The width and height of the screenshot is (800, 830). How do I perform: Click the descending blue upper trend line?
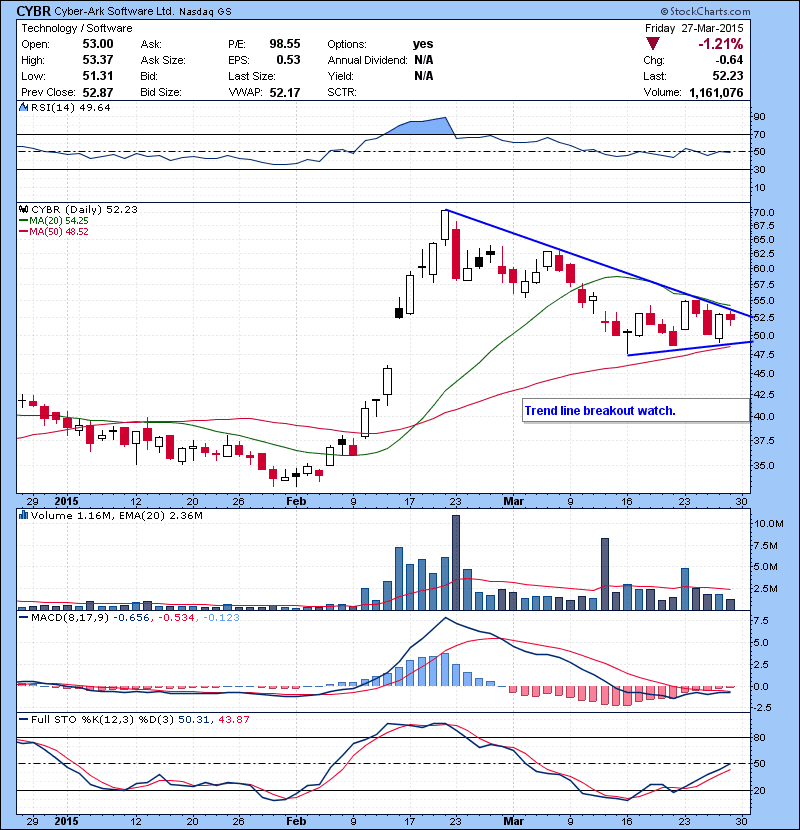point(599,263)
